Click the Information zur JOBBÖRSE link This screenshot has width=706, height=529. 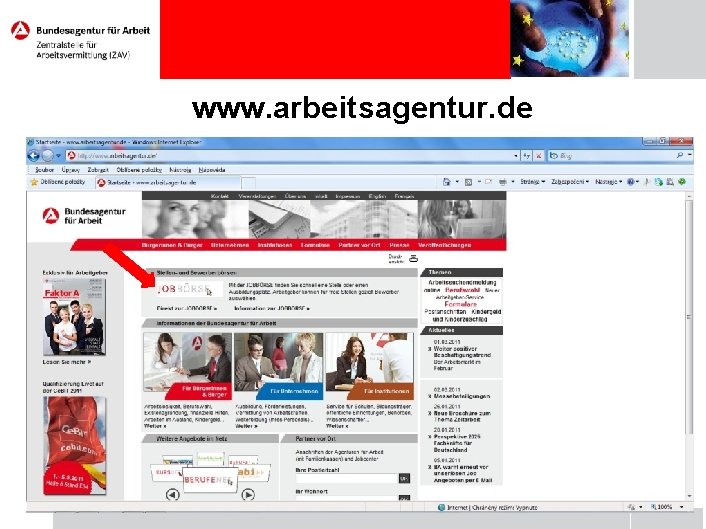[x=272, y=309]
